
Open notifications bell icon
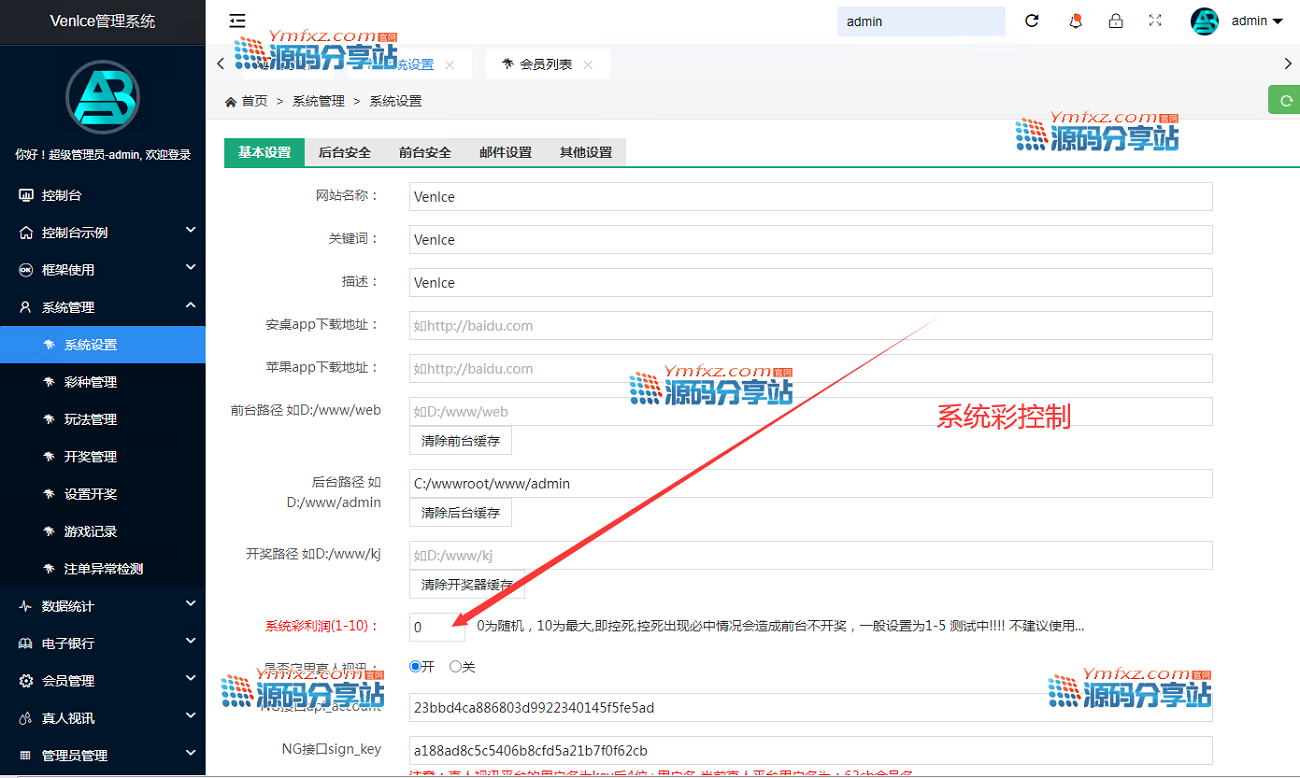pyautogui.click(x=1076, y=21)
